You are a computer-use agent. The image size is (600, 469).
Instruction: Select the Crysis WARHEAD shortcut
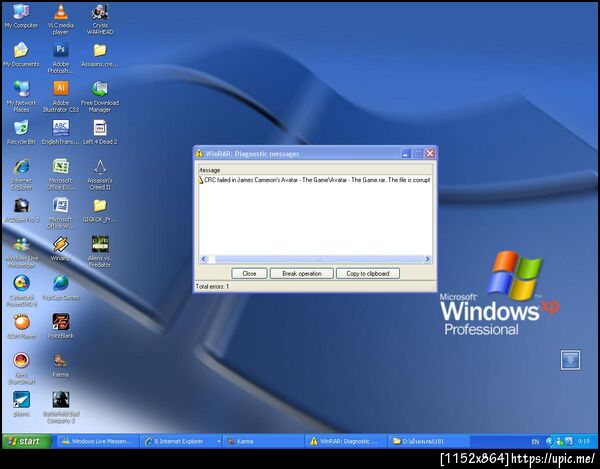pos(100,19)
